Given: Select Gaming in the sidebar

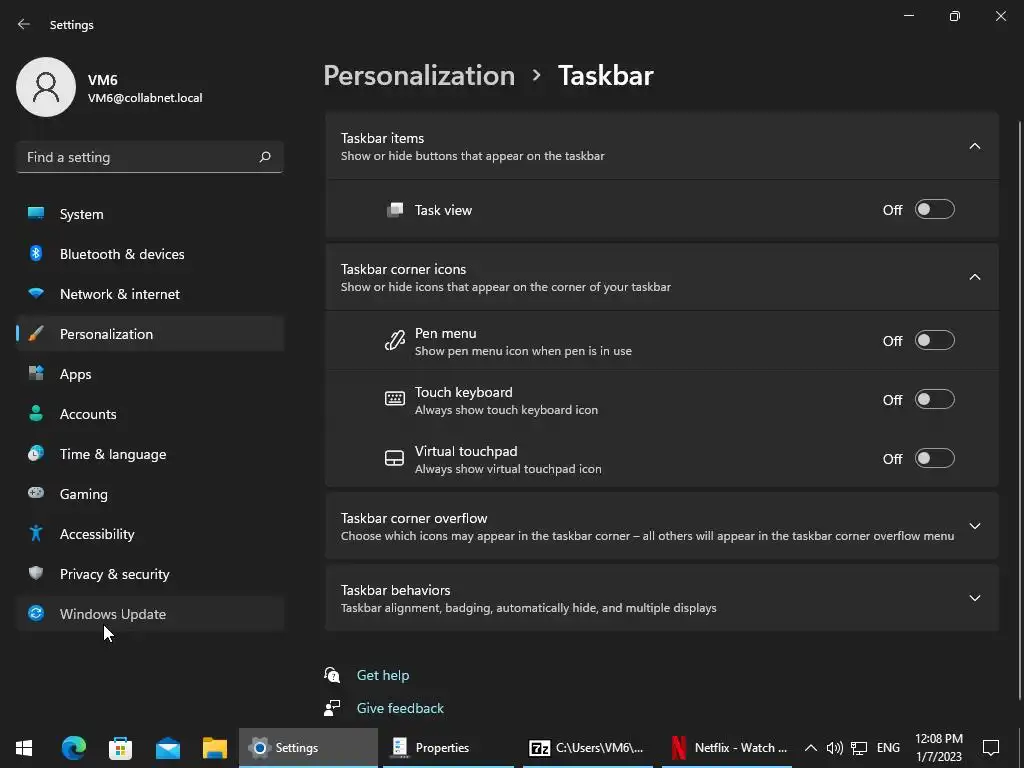Looking at the screenshot, I should pos(150,494).
